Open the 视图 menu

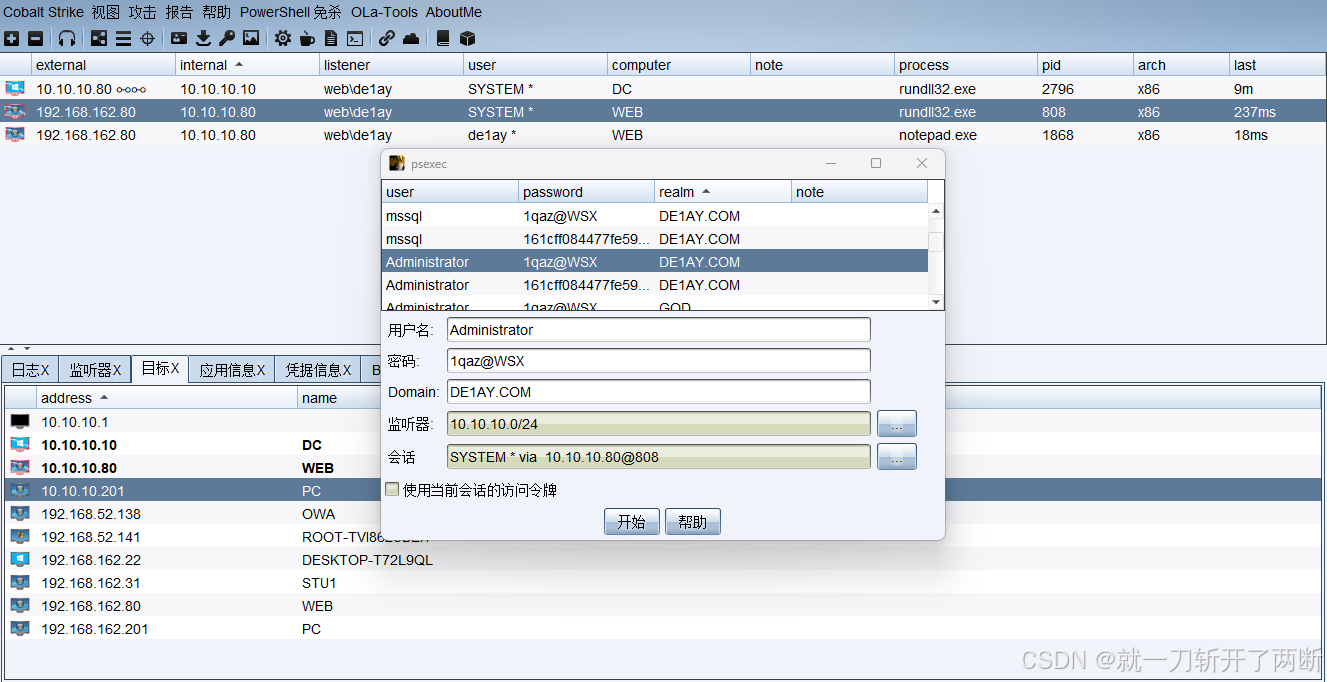(x=105, y=12)
